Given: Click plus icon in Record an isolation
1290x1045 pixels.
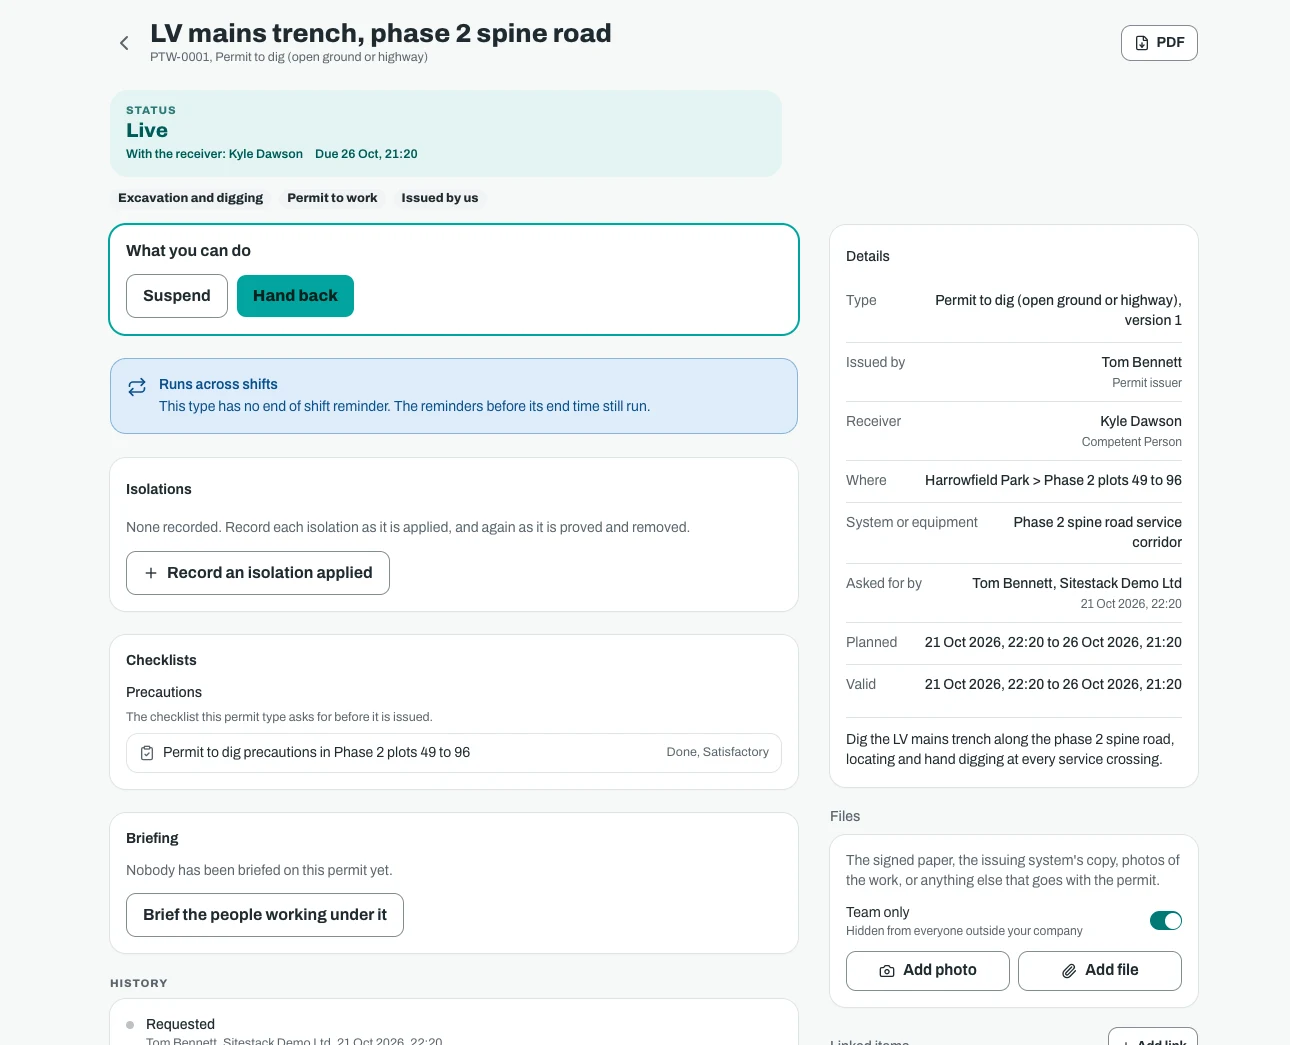Looking at the screenshot, I should click(151, 573).
